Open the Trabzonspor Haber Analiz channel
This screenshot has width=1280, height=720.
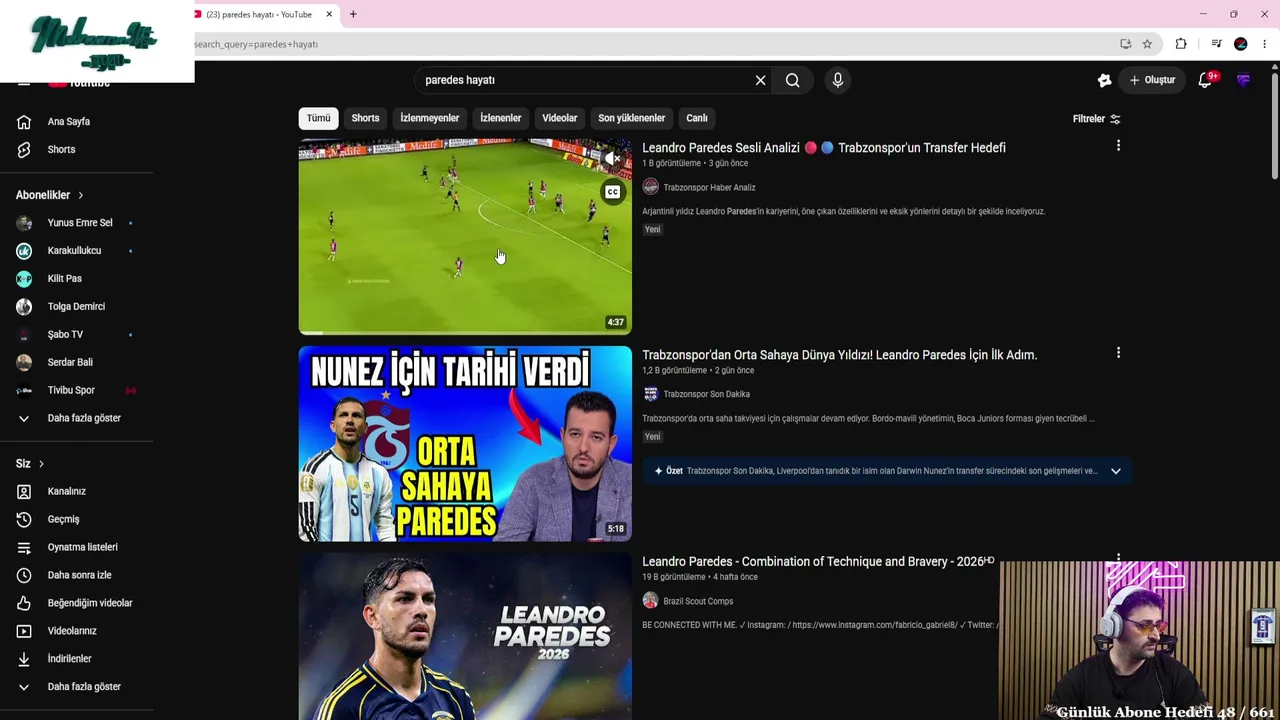click(709, 187)
